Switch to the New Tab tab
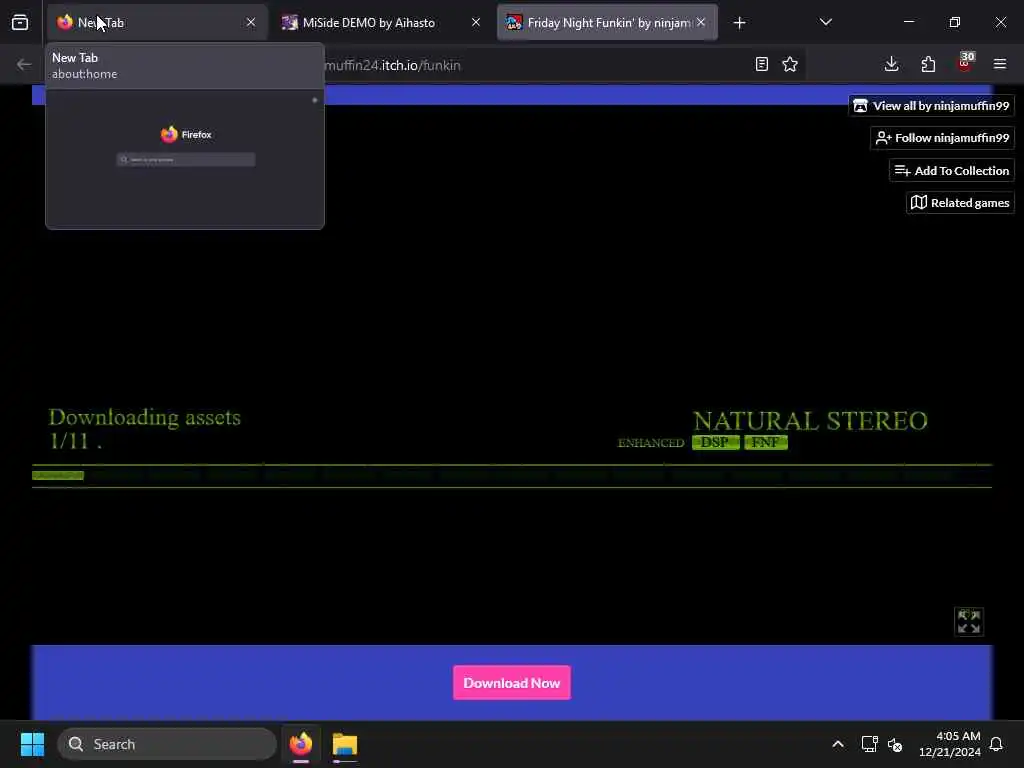Screen dimensions: 1024x768 pos(157,22)
